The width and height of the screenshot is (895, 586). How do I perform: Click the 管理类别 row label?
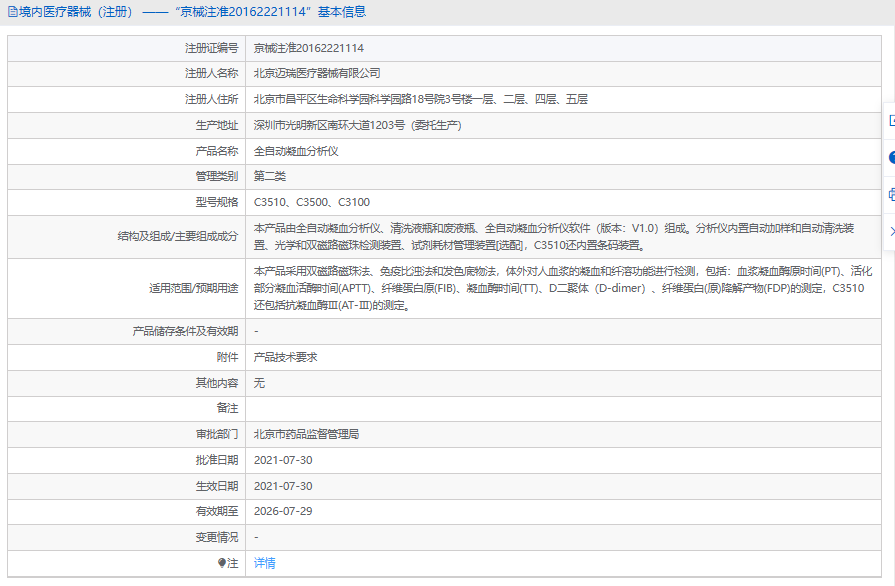coord(217,176)
